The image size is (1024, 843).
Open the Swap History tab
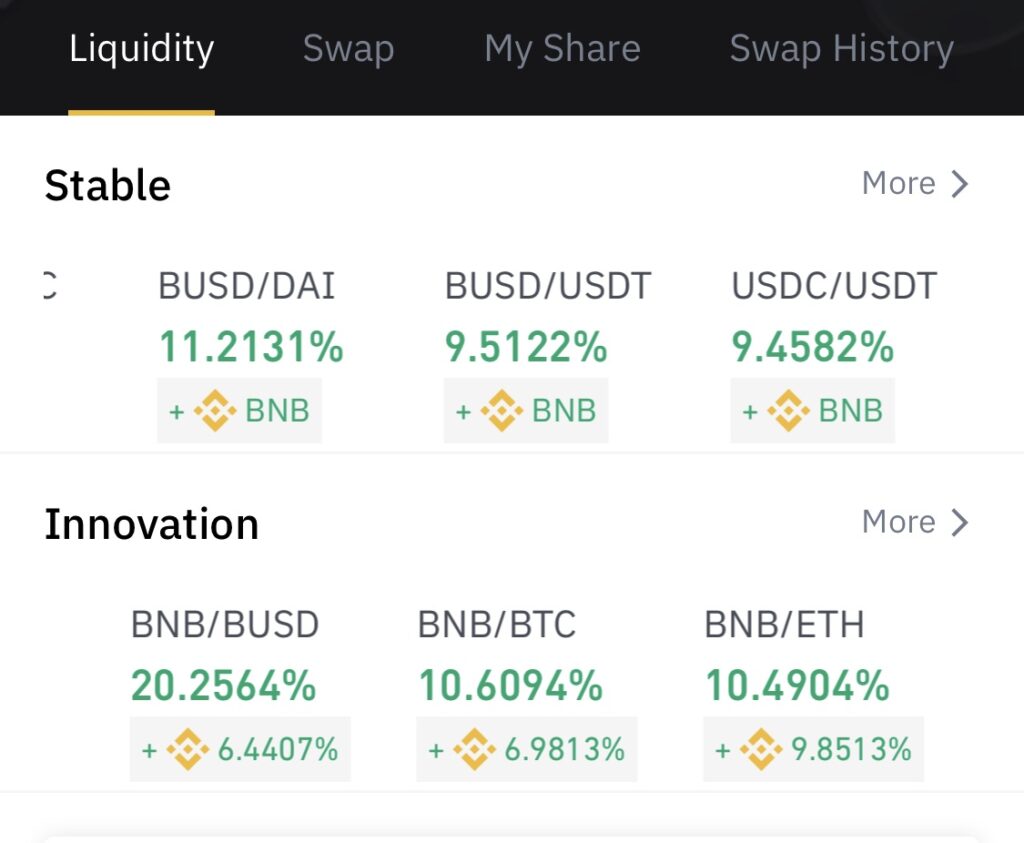(842, 49)
